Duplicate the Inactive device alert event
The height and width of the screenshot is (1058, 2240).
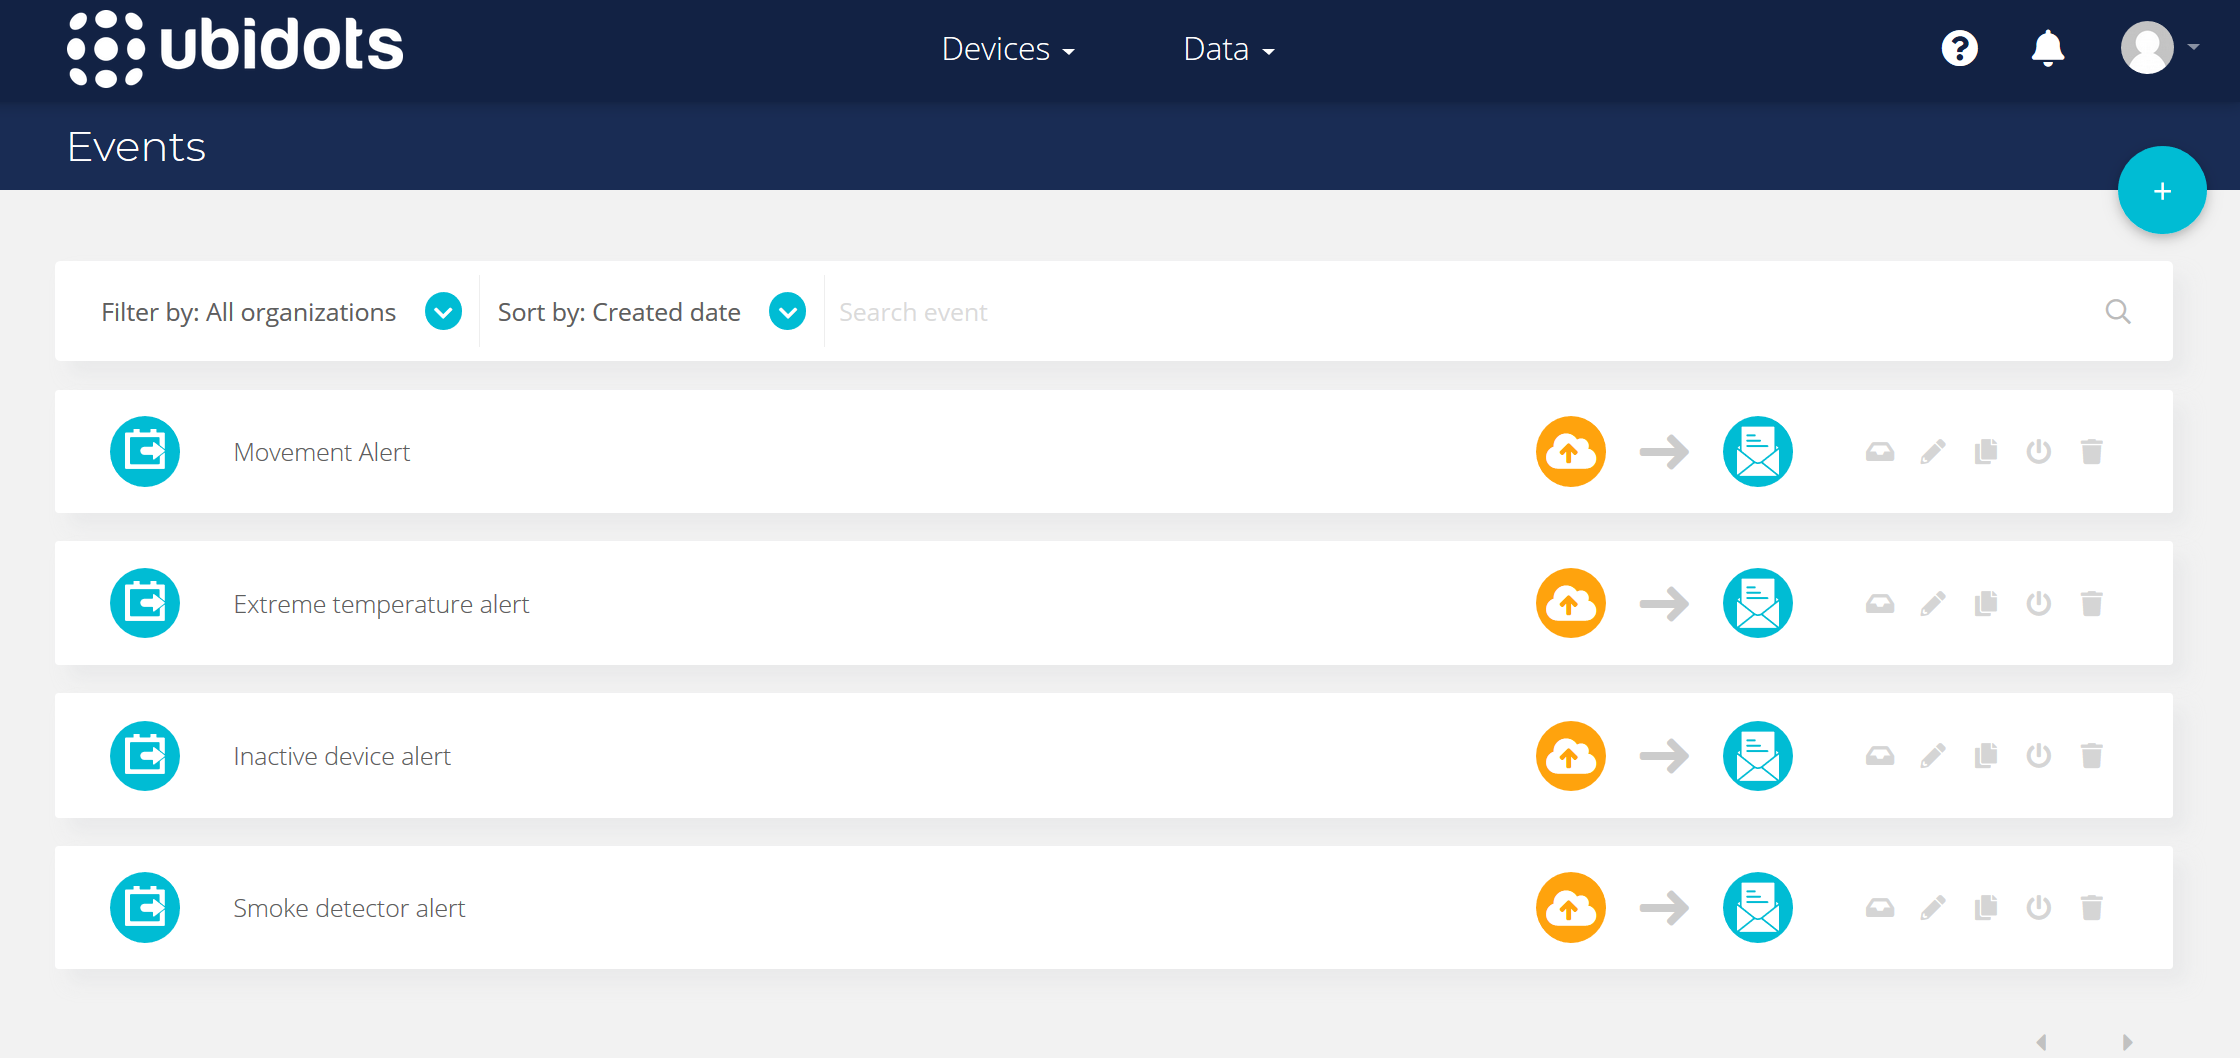pyautogui.click(x=1986, y=756)
